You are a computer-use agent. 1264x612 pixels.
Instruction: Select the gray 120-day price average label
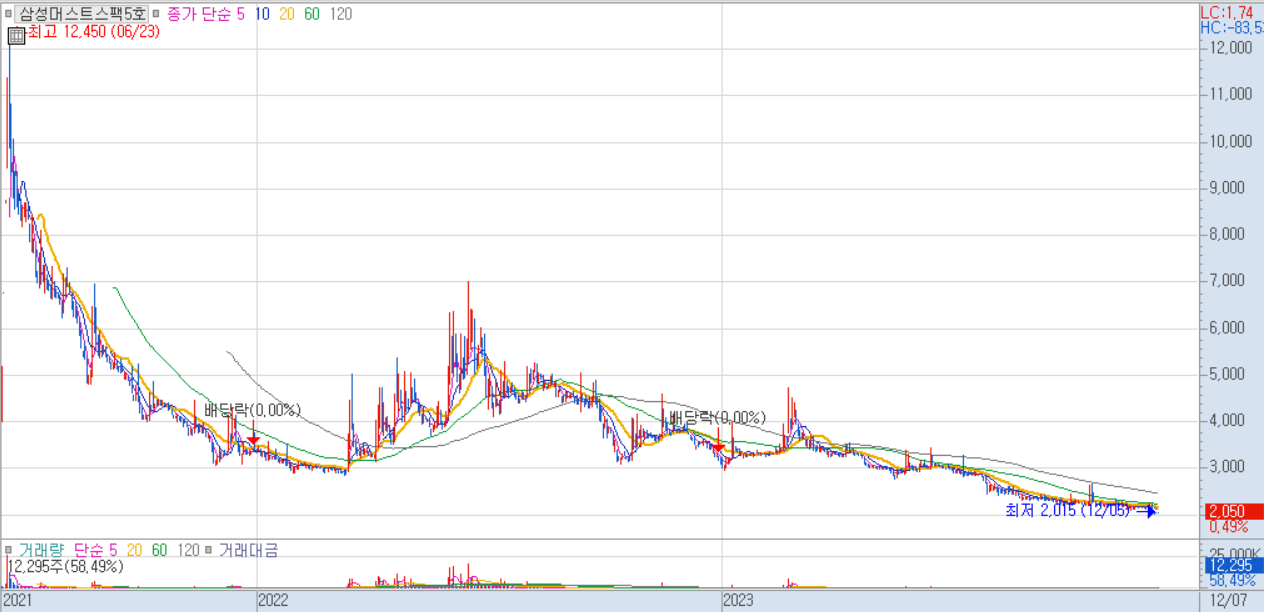click(x=340, y=15)
